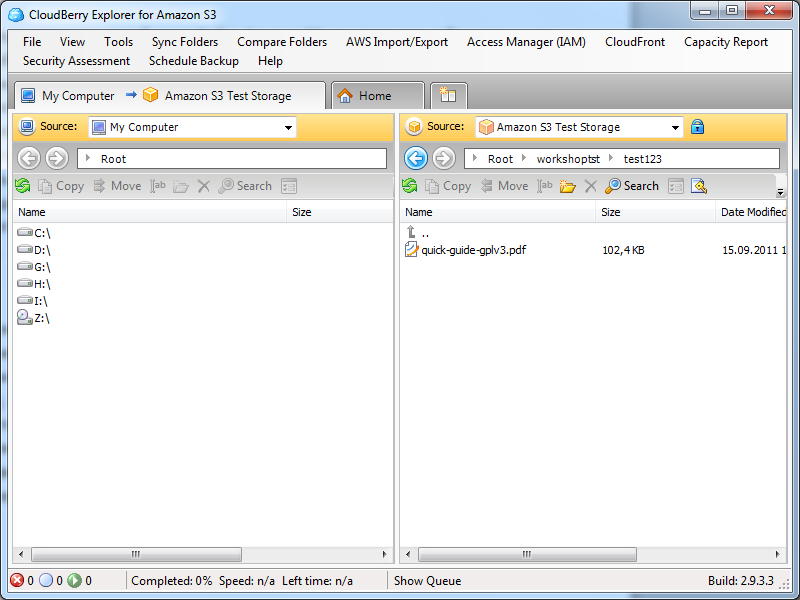800x600 pixels.
Task: Search button in Amazon S3 toolbar
Action: point(632,186)
